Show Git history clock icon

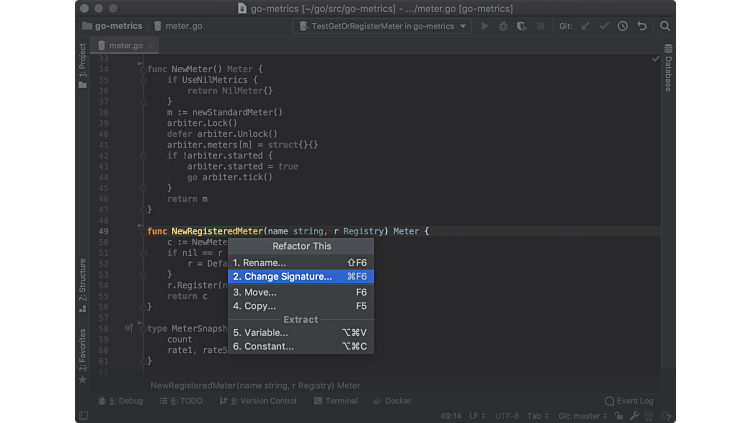click(623, 26)
